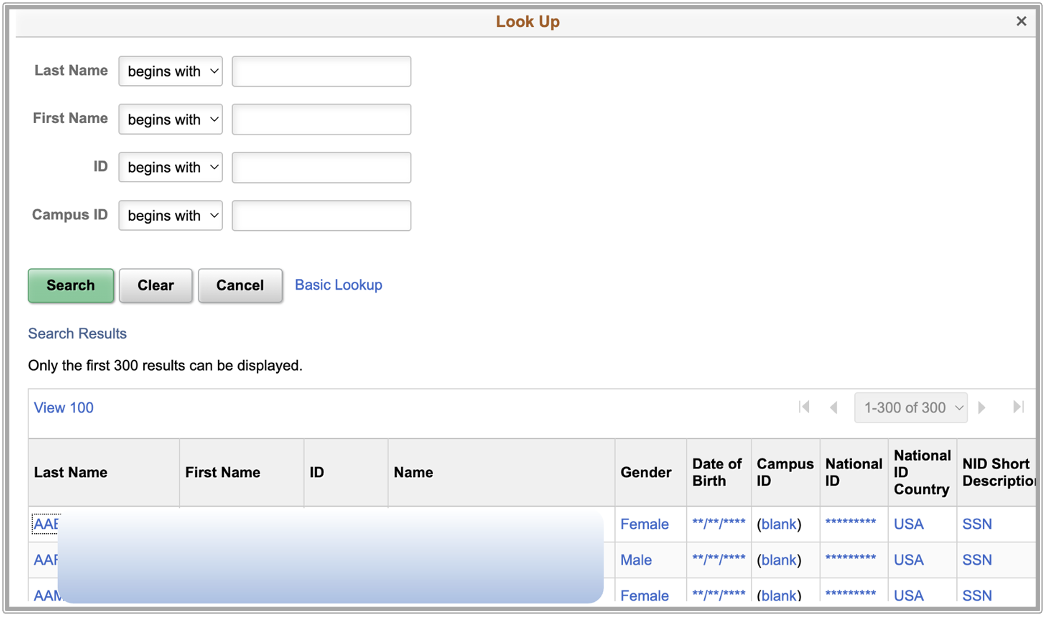Expand the Campus ID operator dropdown

coord(171,216)
